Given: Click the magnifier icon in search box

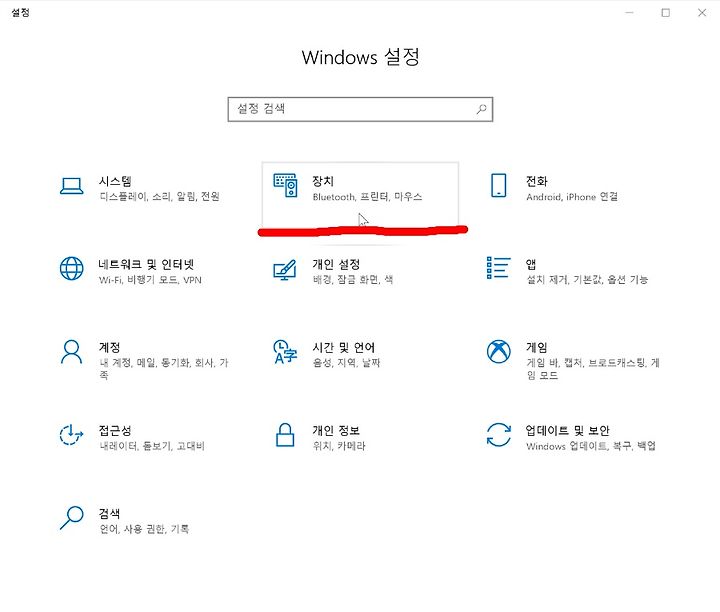Looking at the screenshot, I should [481, 109].
